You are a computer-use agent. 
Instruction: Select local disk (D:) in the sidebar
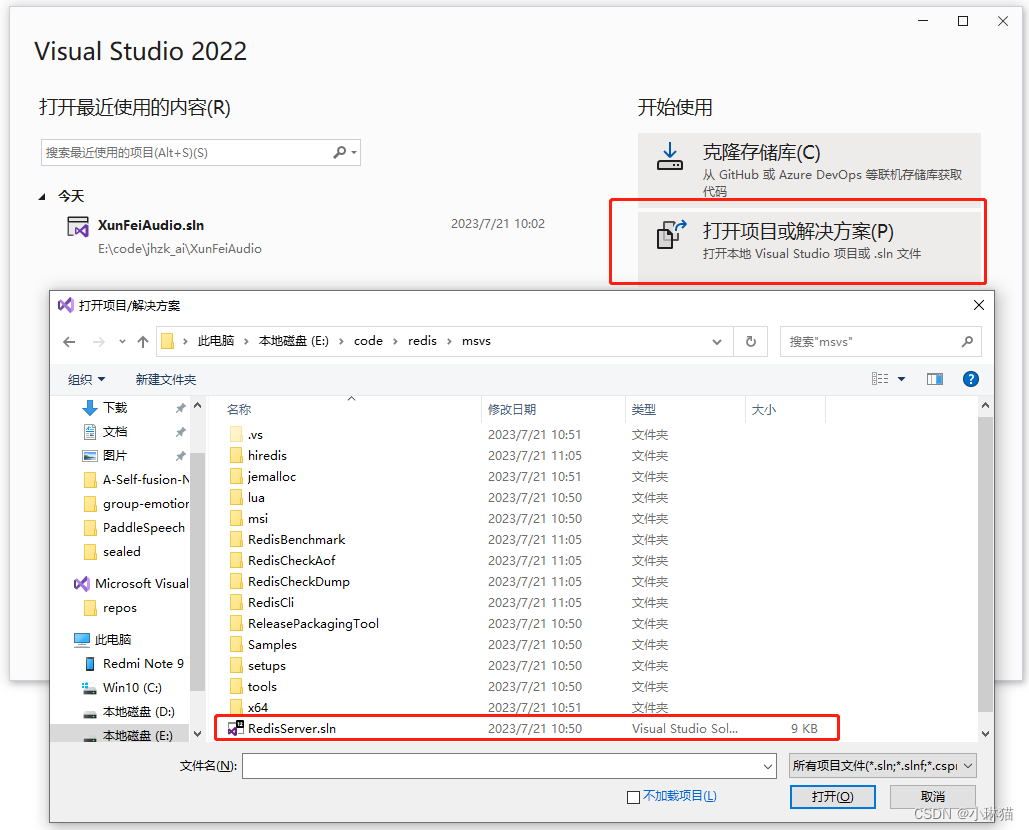click(129, 711)
